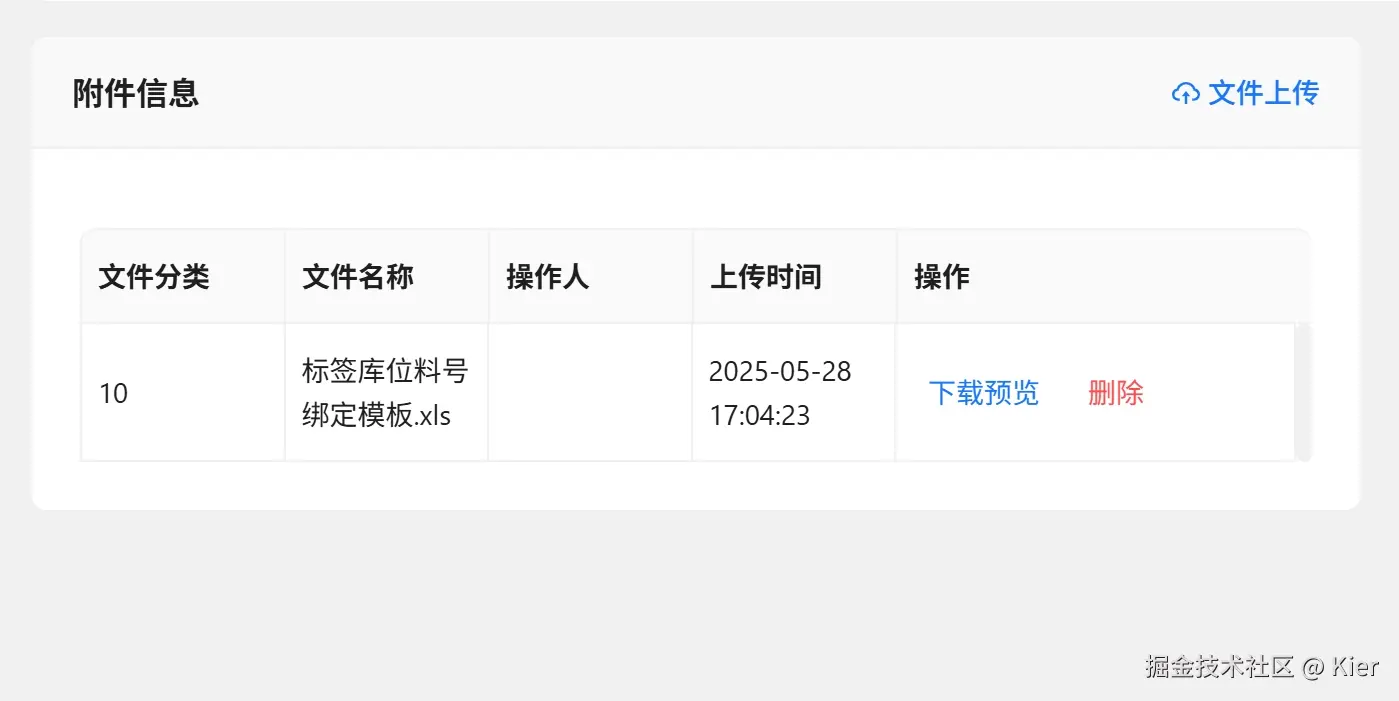This screenshot has height=701, width=1399.
Task: Click the 下载预览 download preview link
Action: 983,393
